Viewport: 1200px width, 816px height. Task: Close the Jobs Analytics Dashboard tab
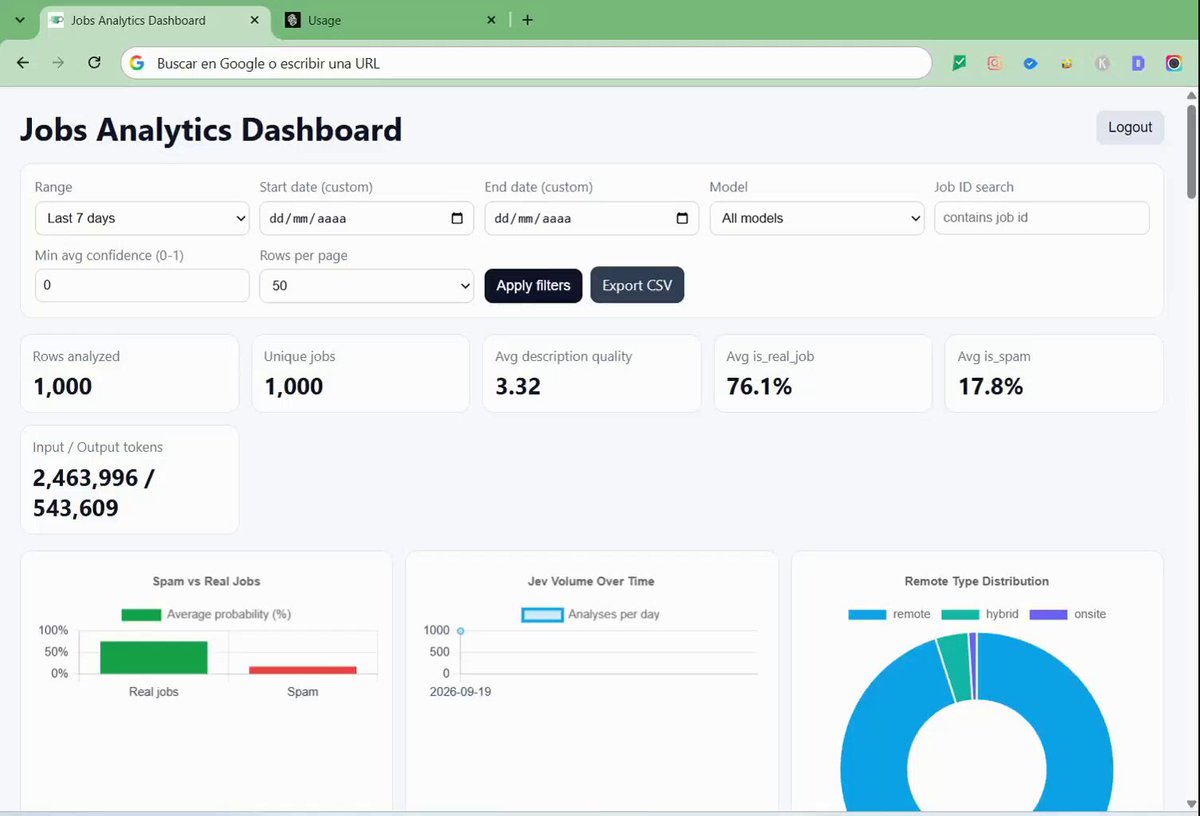pyautogui.click(x=255, y=20)
